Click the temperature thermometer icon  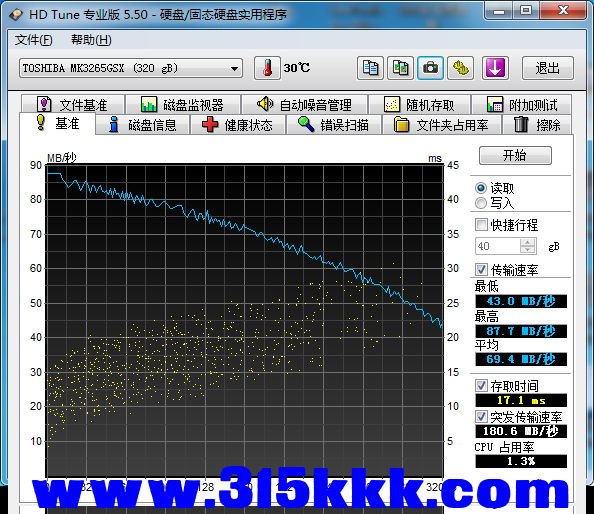(267, 68)
